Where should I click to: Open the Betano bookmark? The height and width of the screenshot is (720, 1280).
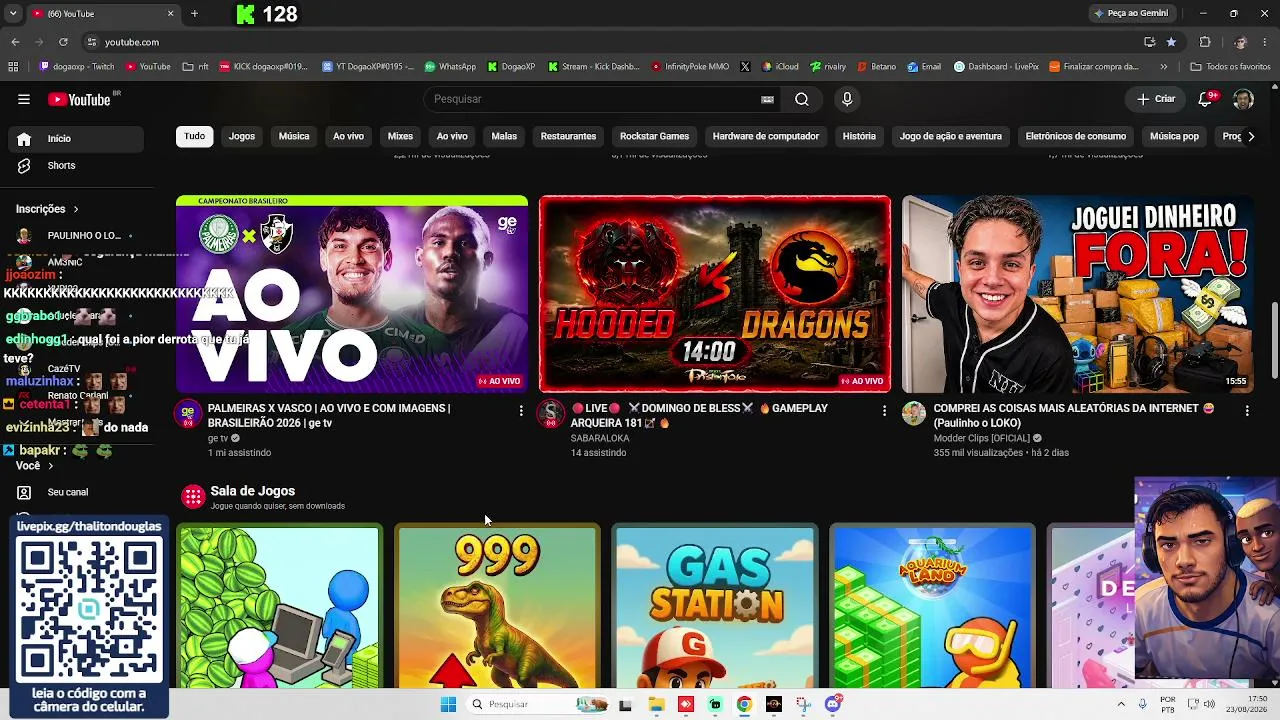point(876,67)
